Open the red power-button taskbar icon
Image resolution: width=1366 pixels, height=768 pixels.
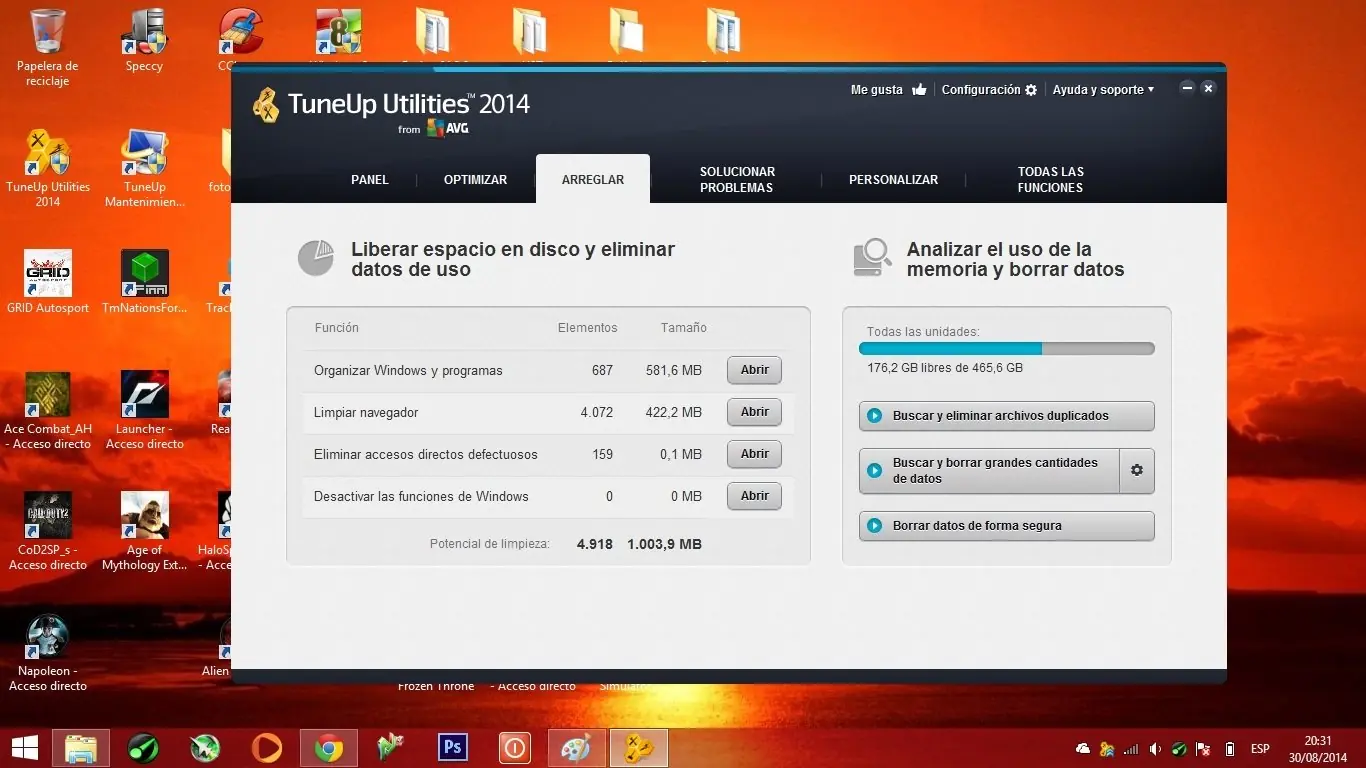[x=515, y=747]
